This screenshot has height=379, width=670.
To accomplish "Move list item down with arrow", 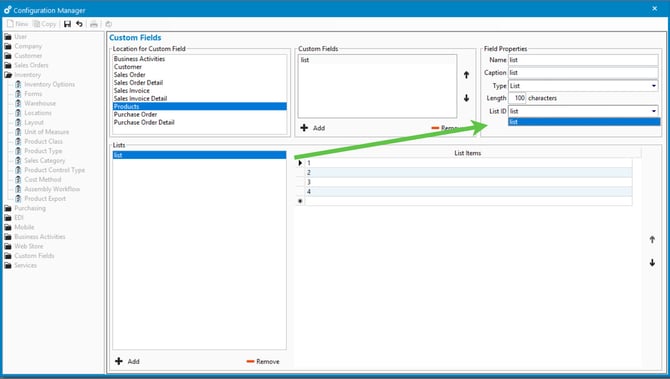I will [x=652, y=263].
